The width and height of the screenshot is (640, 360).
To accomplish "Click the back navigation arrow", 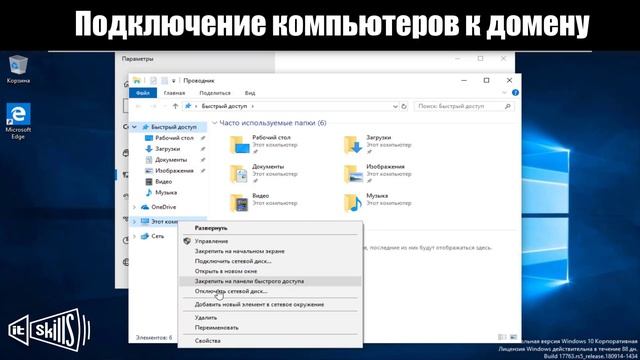I will point(138,106).
